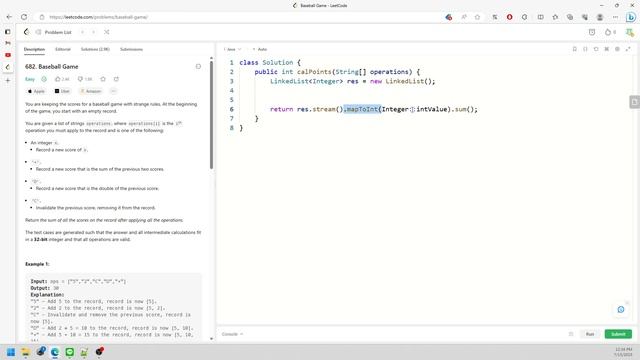Favorite the problem with star icon
The height and width of the screenshot is (360, 640).
tap(103, 79)
